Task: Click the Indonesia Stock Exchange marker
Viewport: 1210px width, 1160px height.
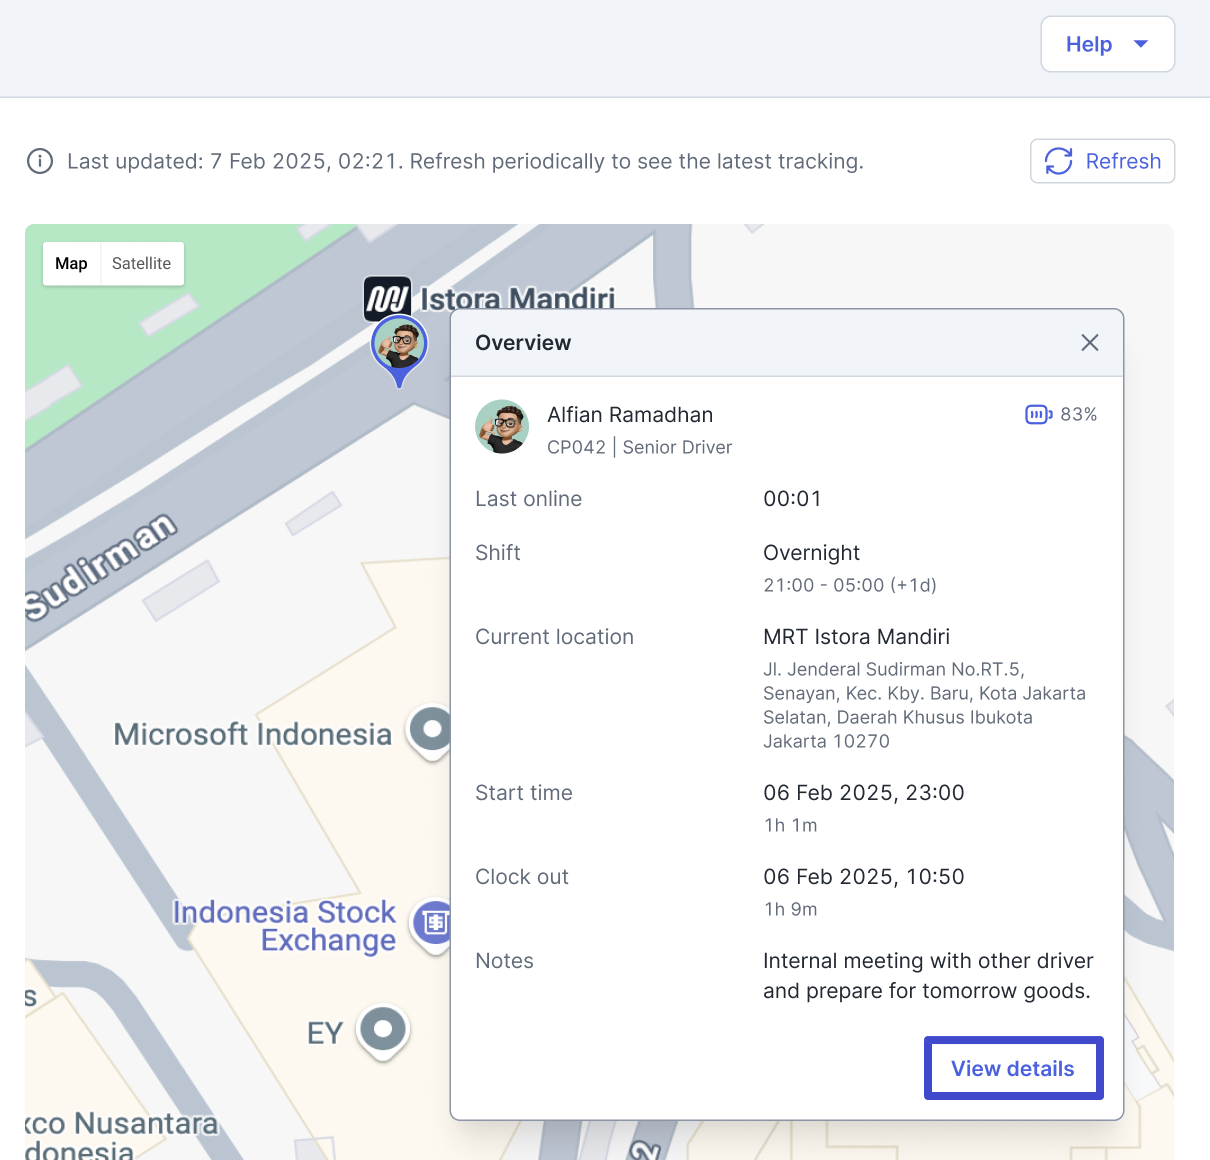Action: click(434, 923)
